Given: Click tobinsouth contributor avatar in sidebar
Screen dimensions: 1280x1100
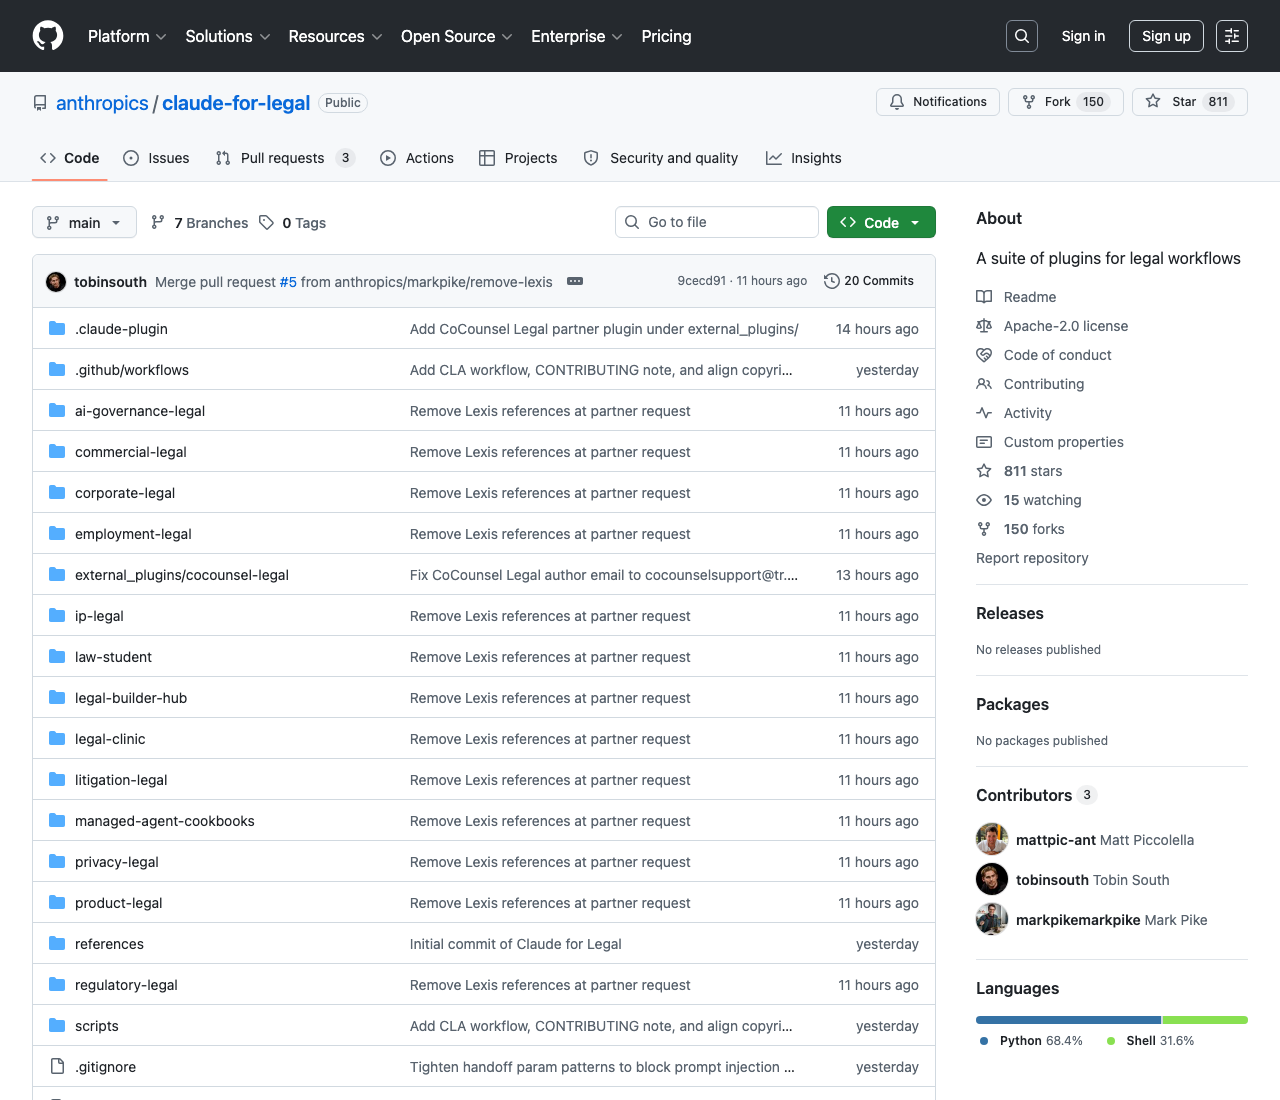Looking at the screenshot, I should (992, 879).
